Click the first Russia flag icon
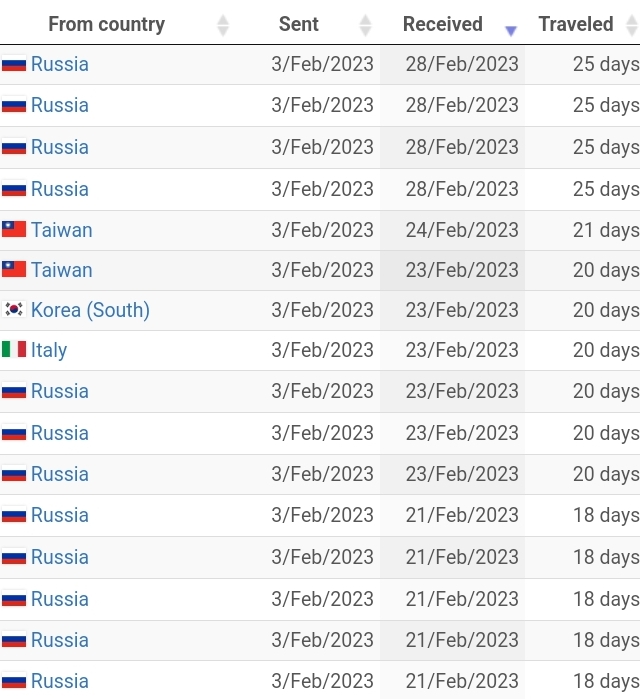640x699 pixels. 14,64
